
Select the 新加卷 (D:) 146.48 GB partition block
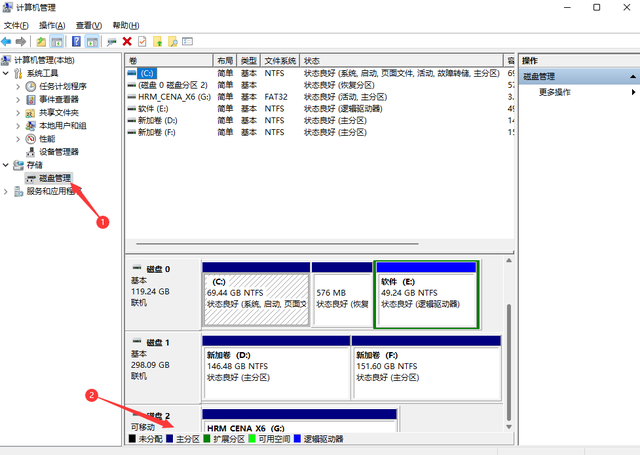[276, 367]
